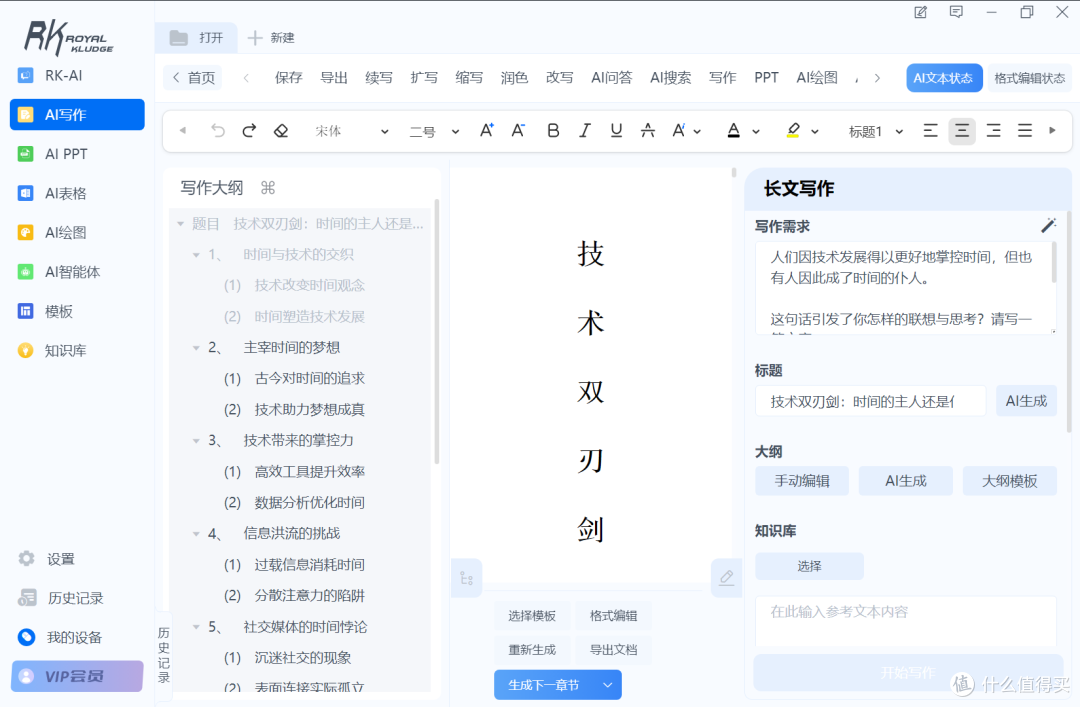Image resolution: width=1080 pixels, height=707 pixels.
Task: Click font color A swatch
Action: pos(734,130)
